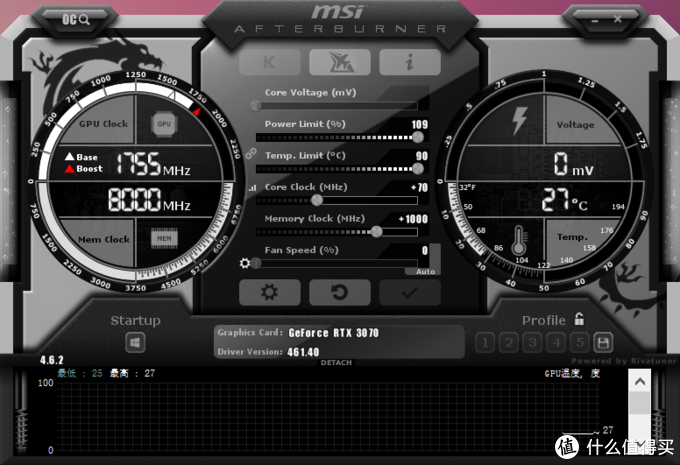Toggle the fan speed Auto button

(x=425, y=272)
